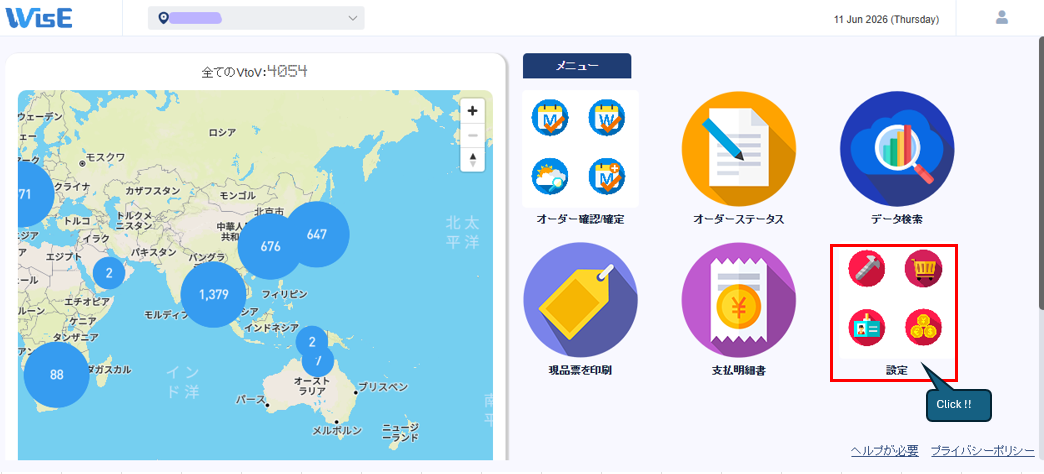Expand the location dropdown at top
Screen dimensions: 1044x474
click(256, 18)
